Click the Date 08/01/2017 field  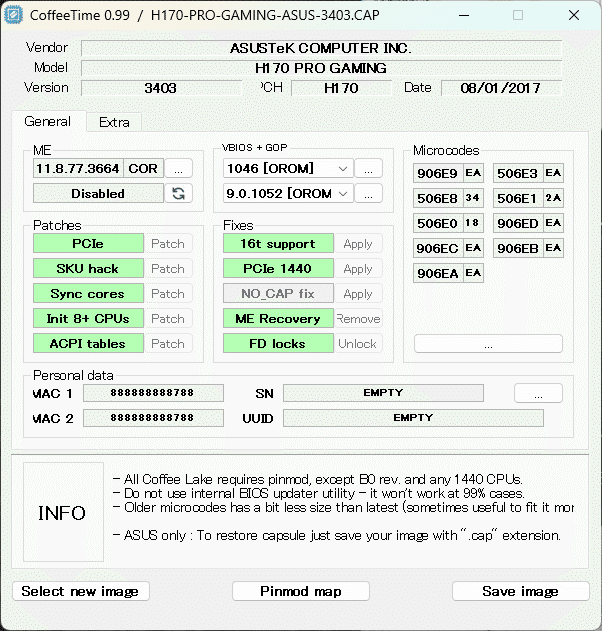(x=501, y=88)
